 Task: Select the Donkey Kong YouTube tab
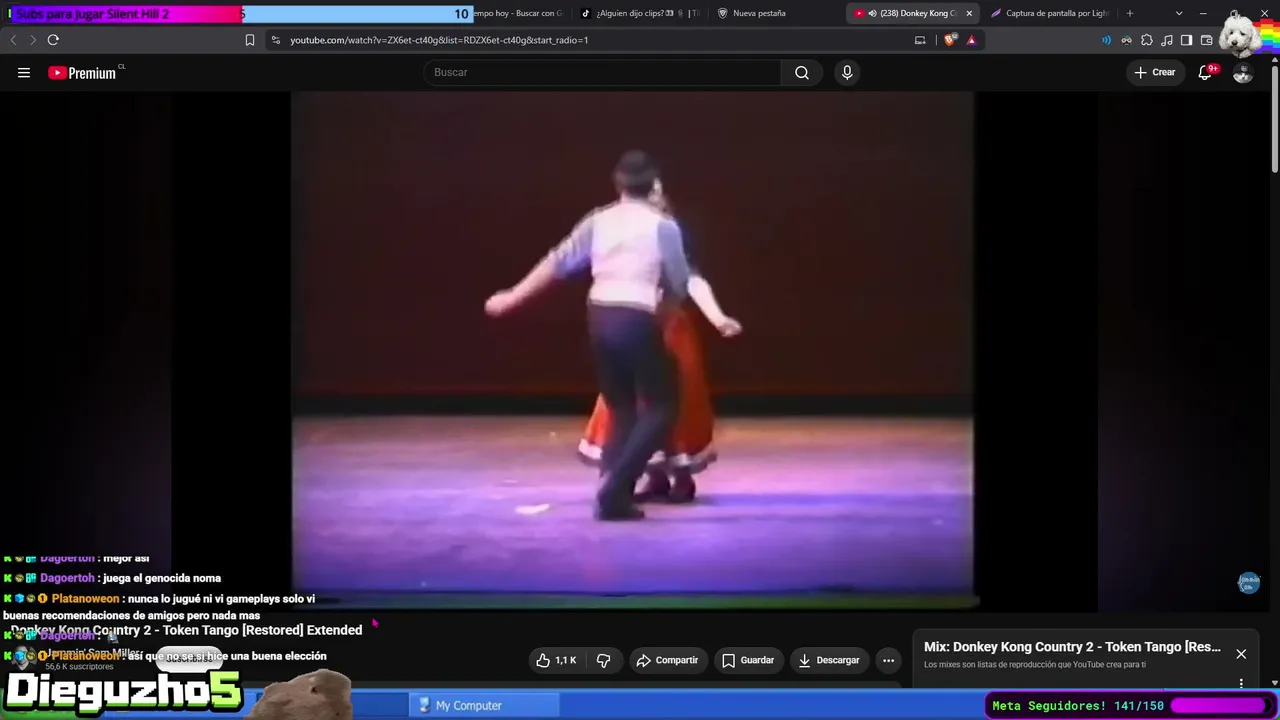(913, 13)
